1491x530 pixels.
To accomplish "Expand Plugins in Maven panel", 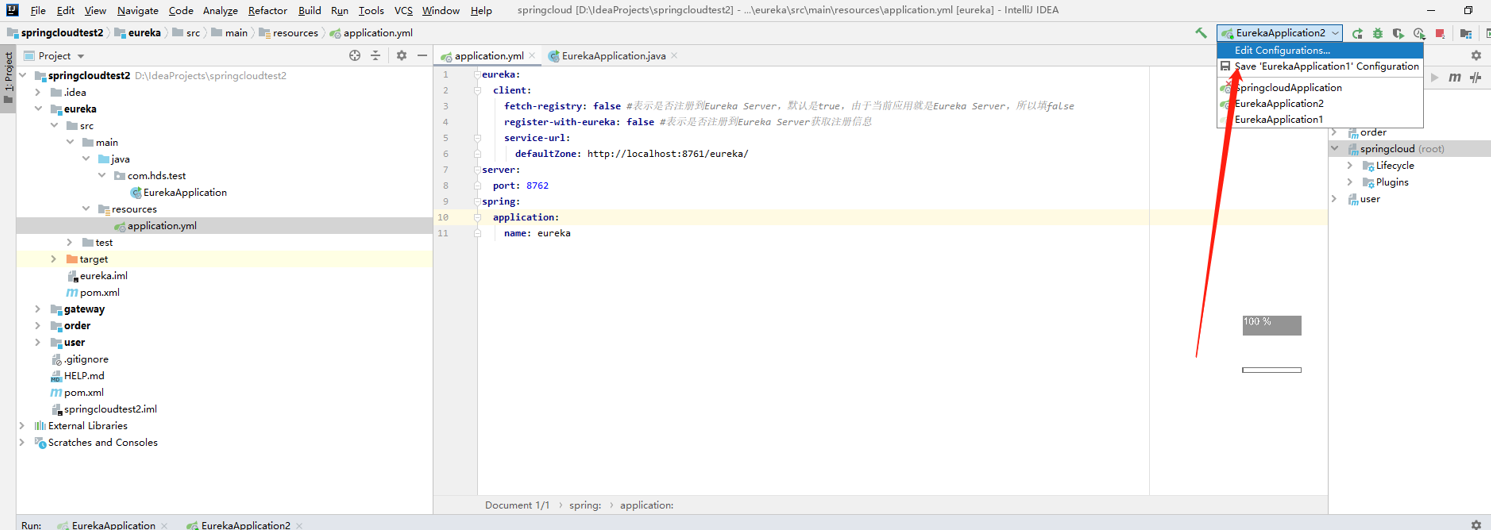I will coord(1350,182).
